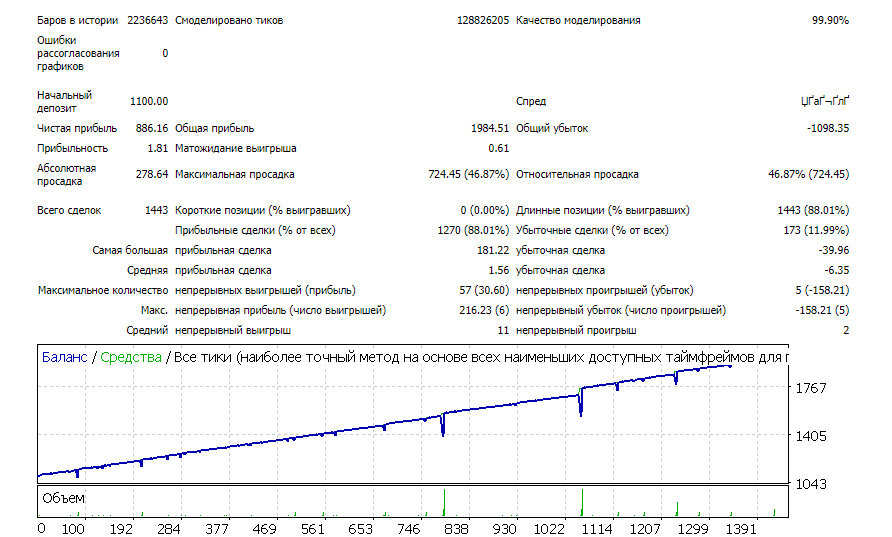Viewport: 892px width, 537px height.
Task: Select the 1043 y-axis label
Action: tap(811, 484)
